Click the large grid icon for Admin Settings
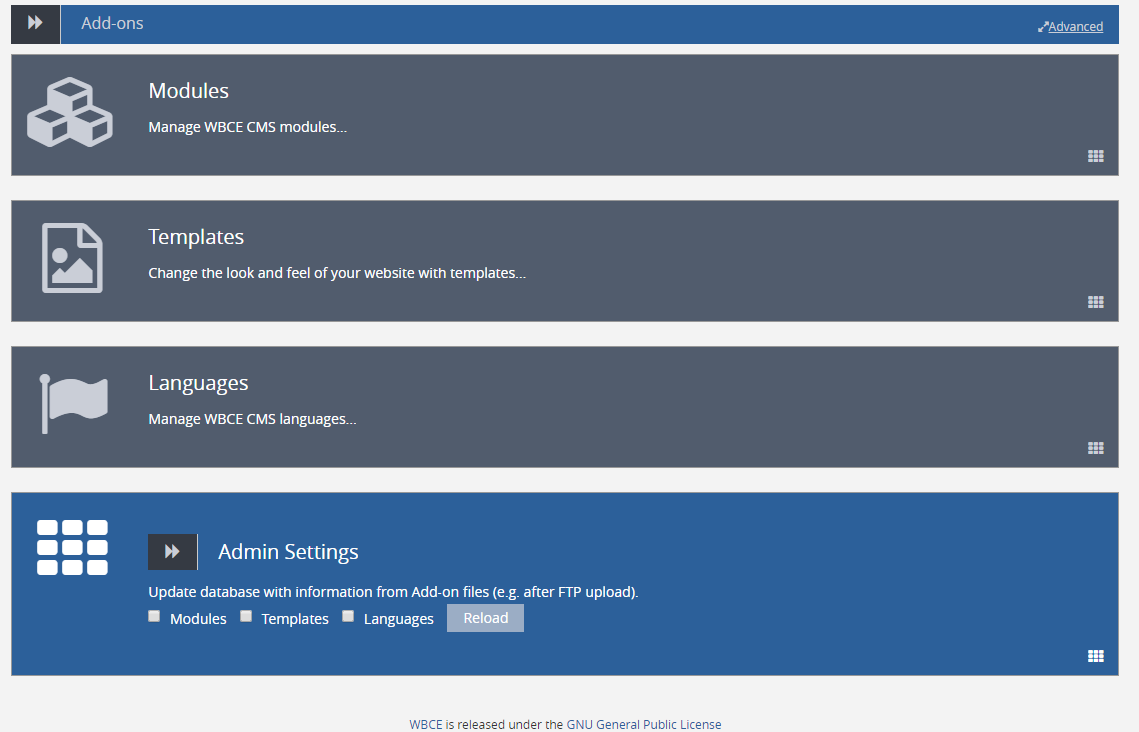The width and height of the screenshot is (1139, 732). (x=72, y=548)
